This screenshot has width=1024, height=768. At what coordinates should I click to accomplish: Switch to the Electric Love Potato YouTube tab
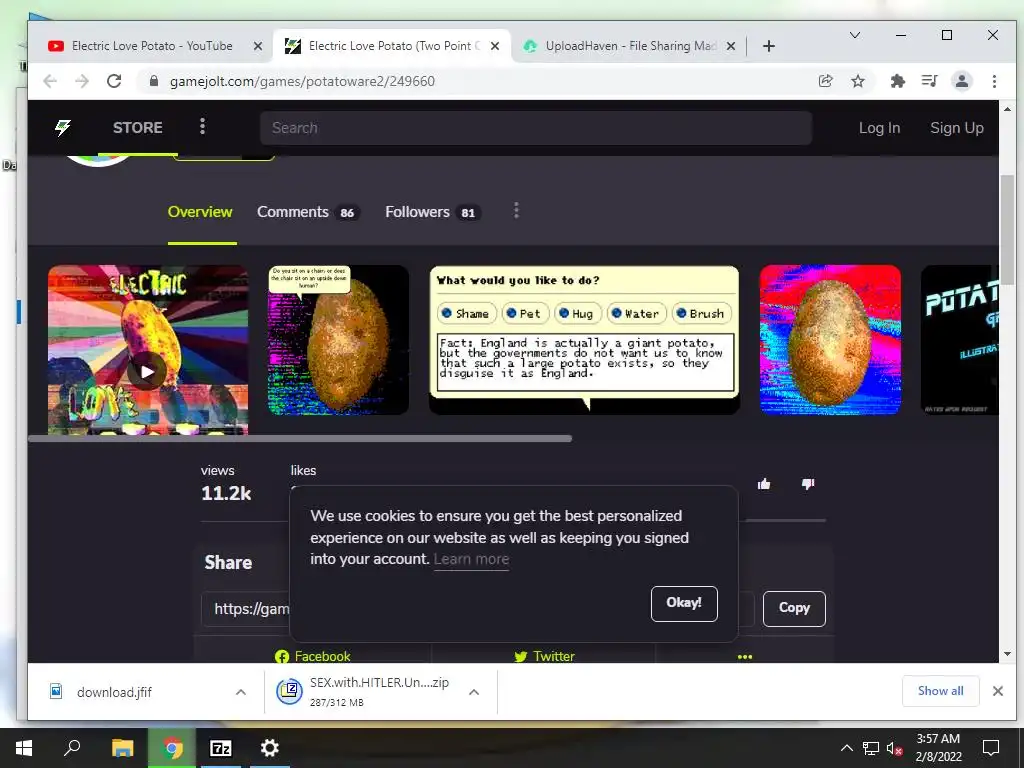click(152, 46)
